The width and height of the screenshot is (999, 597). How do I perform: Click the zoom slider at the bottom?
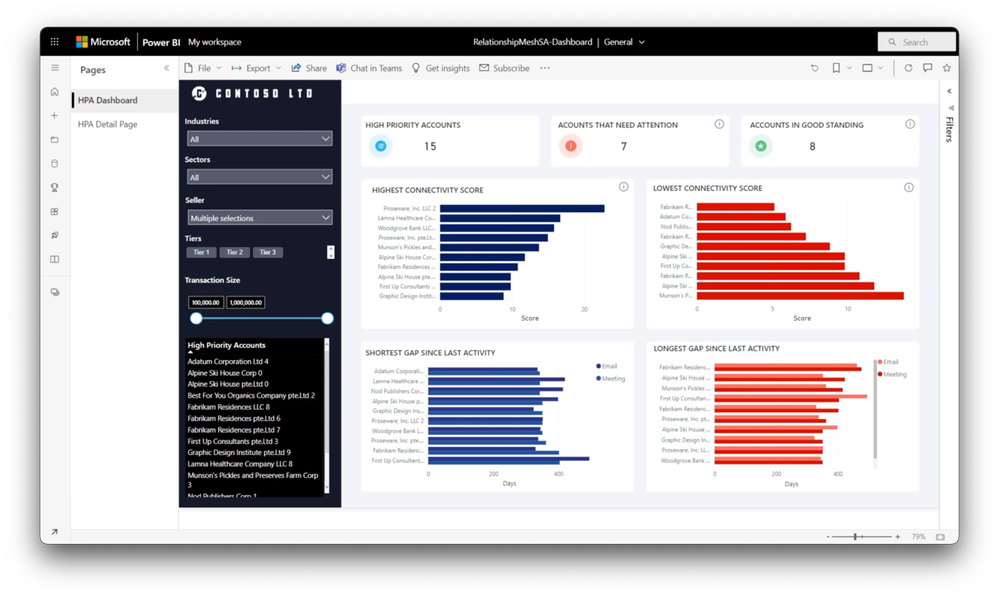[859, 537]
